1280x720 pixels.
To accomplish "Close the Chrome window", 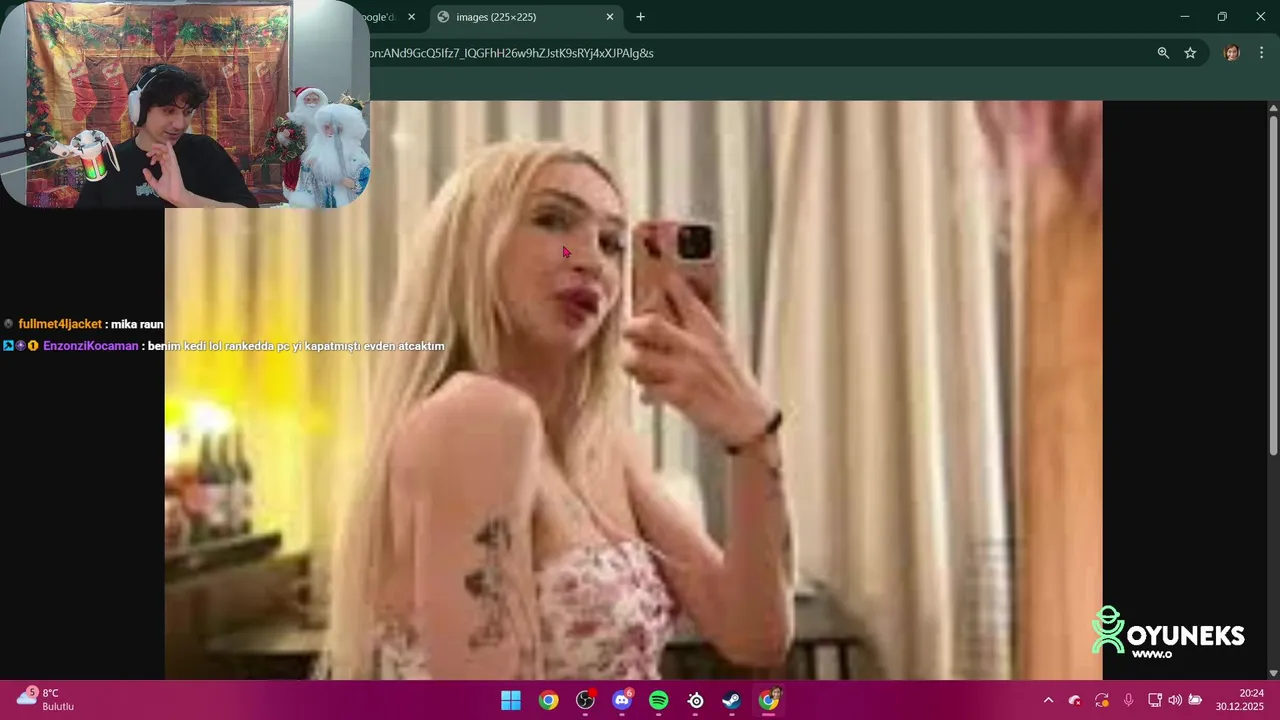I will click(1260, 16).
